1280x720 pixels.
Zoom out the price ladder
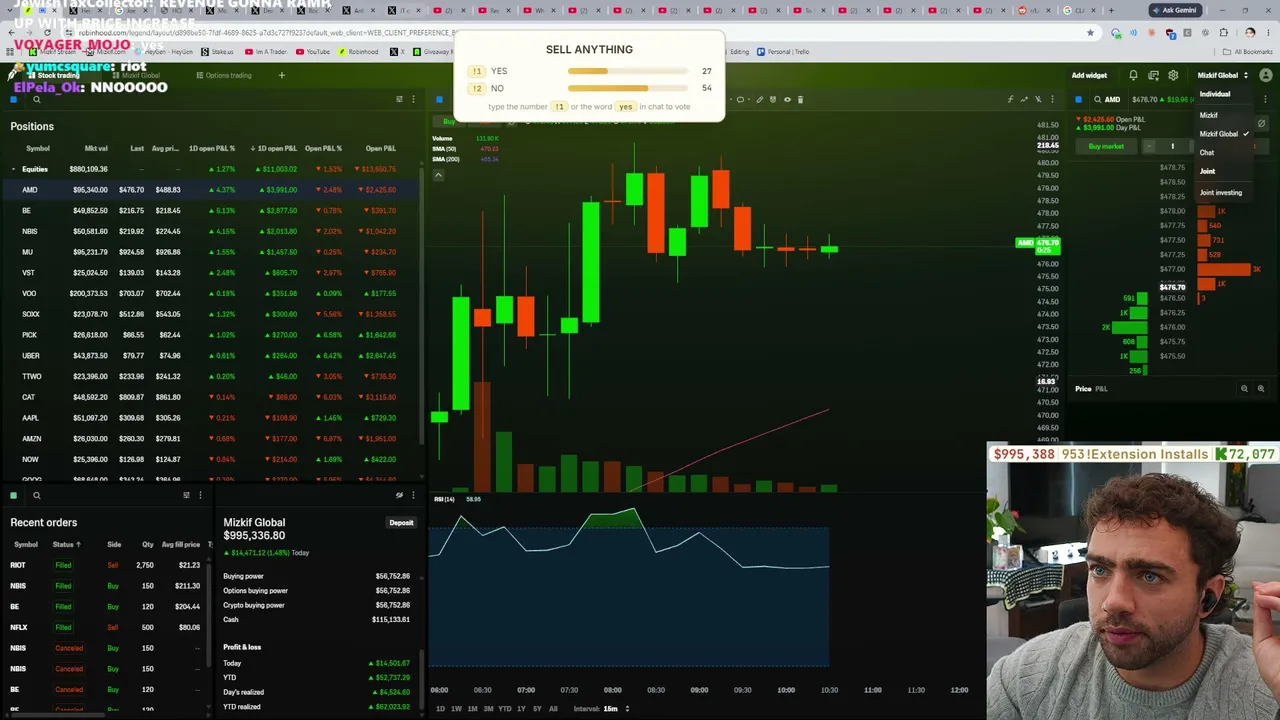coord(1244,389)
